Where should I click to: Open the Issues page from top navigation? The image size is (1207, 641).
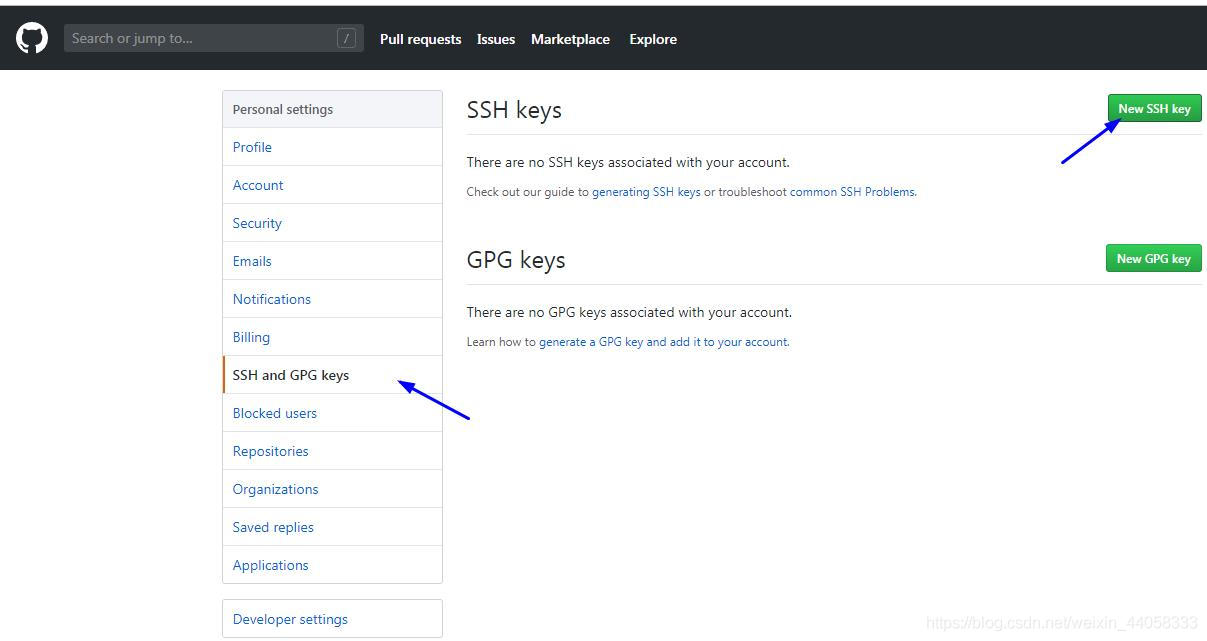496,39
